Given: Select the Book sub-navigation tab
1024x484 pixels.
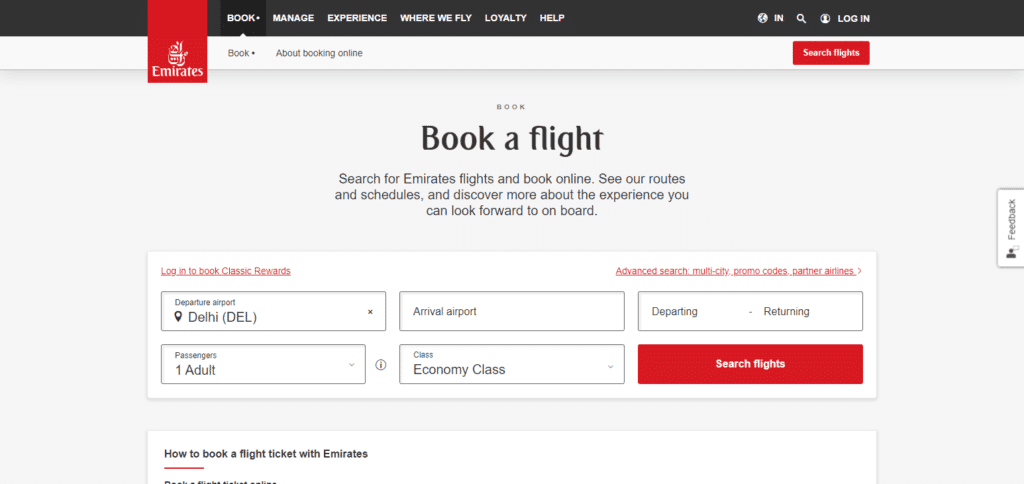Looking at the screenshot, I should pos(241,53).
